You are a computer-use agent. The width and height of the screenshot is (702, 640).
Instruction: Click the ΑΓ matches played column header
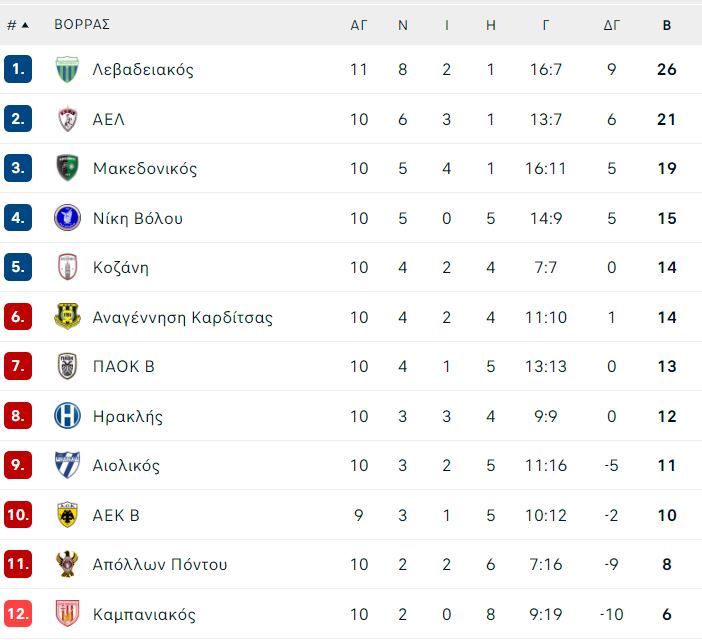point(359,25)
